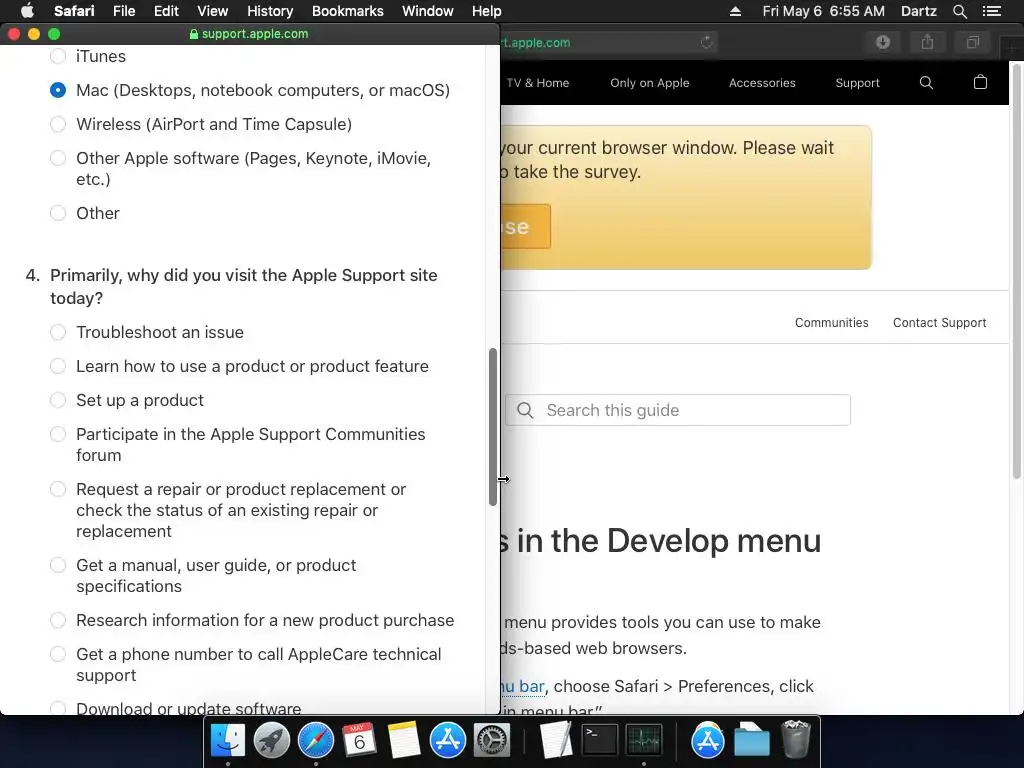Choose Participate in Apple Support Communities forum

(x=58, y=434)
